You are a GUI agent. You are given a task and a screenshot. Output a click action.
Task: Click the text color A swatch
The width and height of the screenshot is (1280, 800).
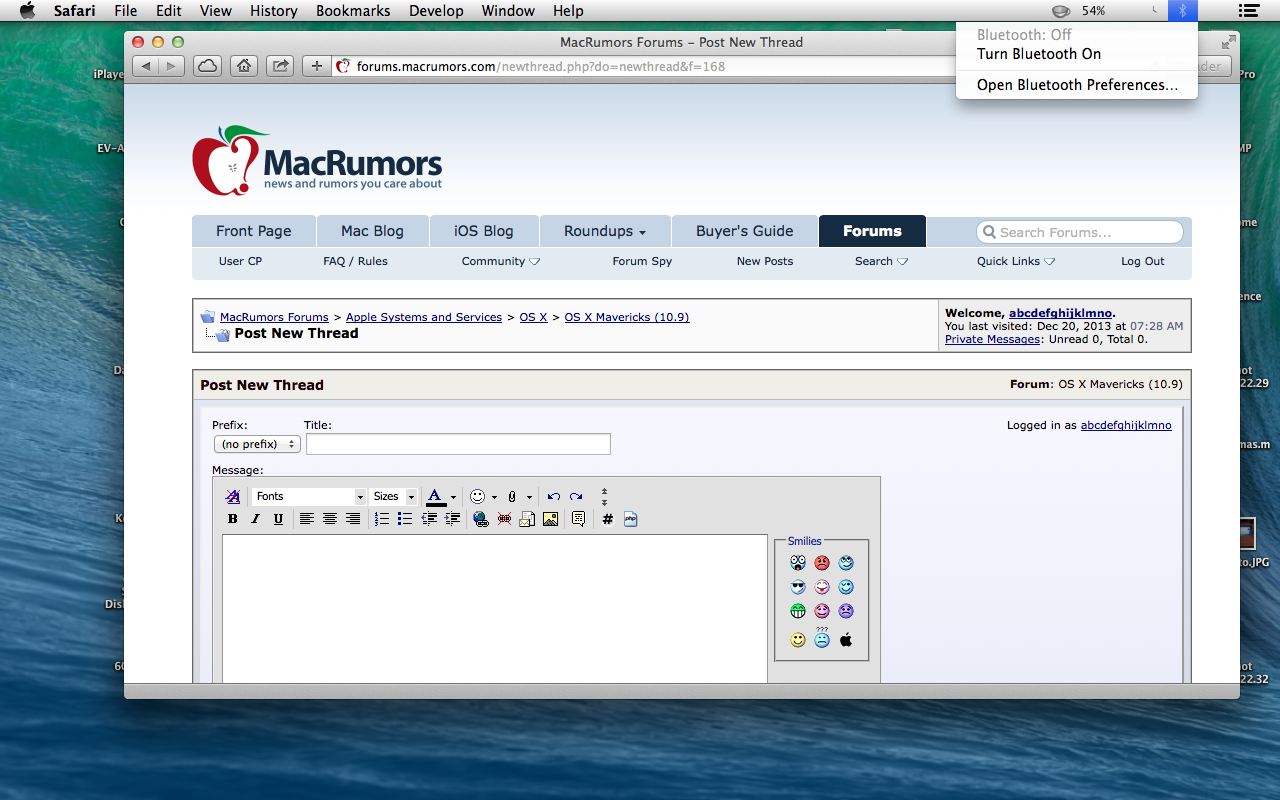point(436,497)
